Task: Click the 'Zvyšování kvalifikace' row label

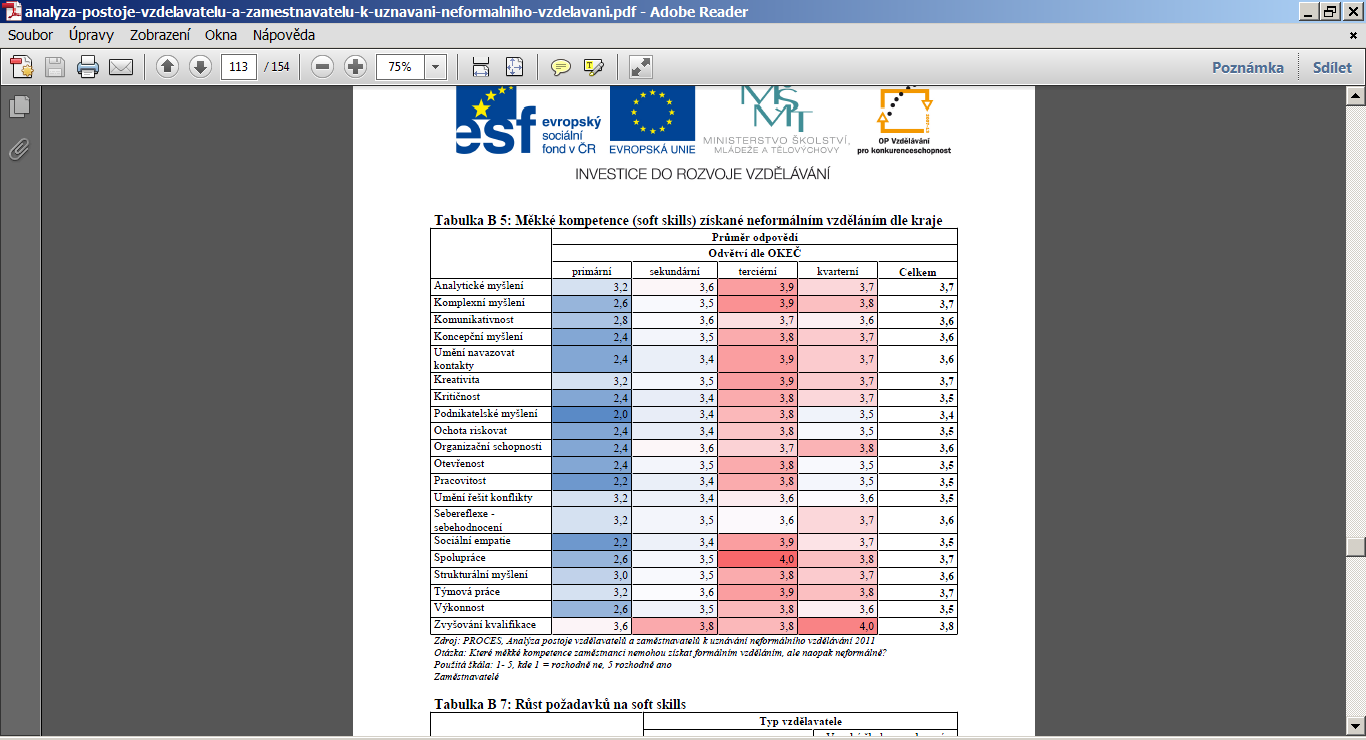Action: click(x=484, y=625)
